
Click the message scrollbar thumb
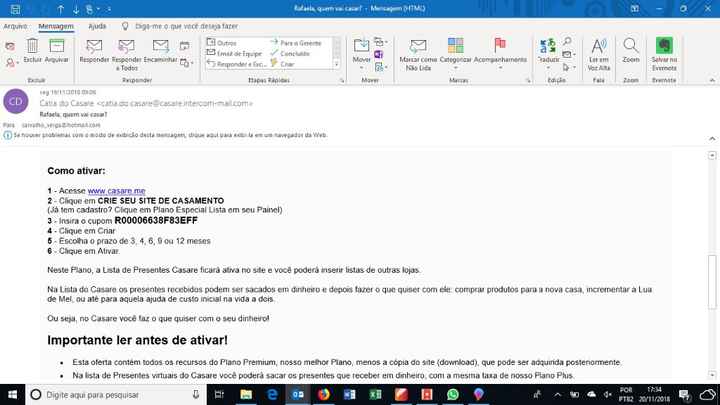tap(712, 282)
